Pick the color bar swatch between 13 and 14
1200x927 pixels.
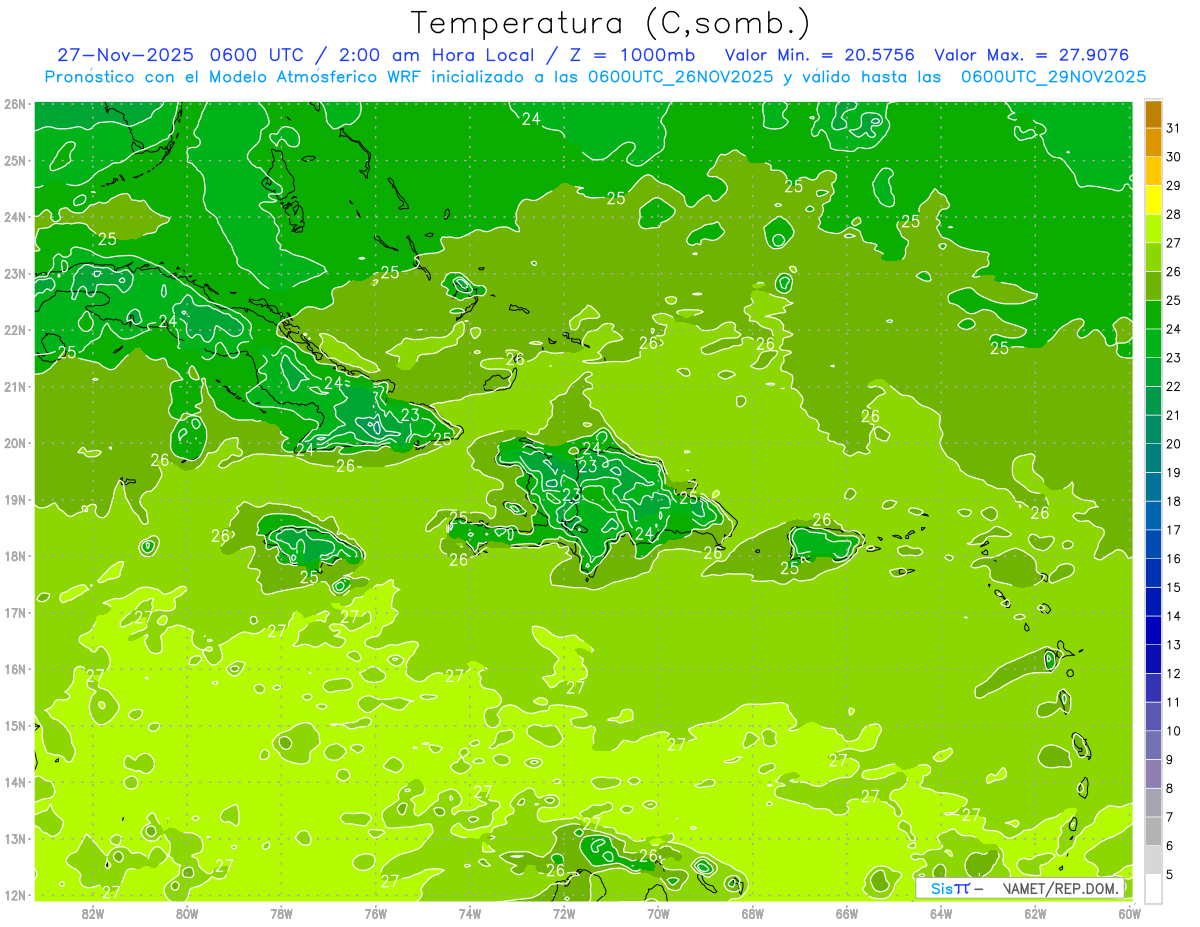tap(1153, 630)
